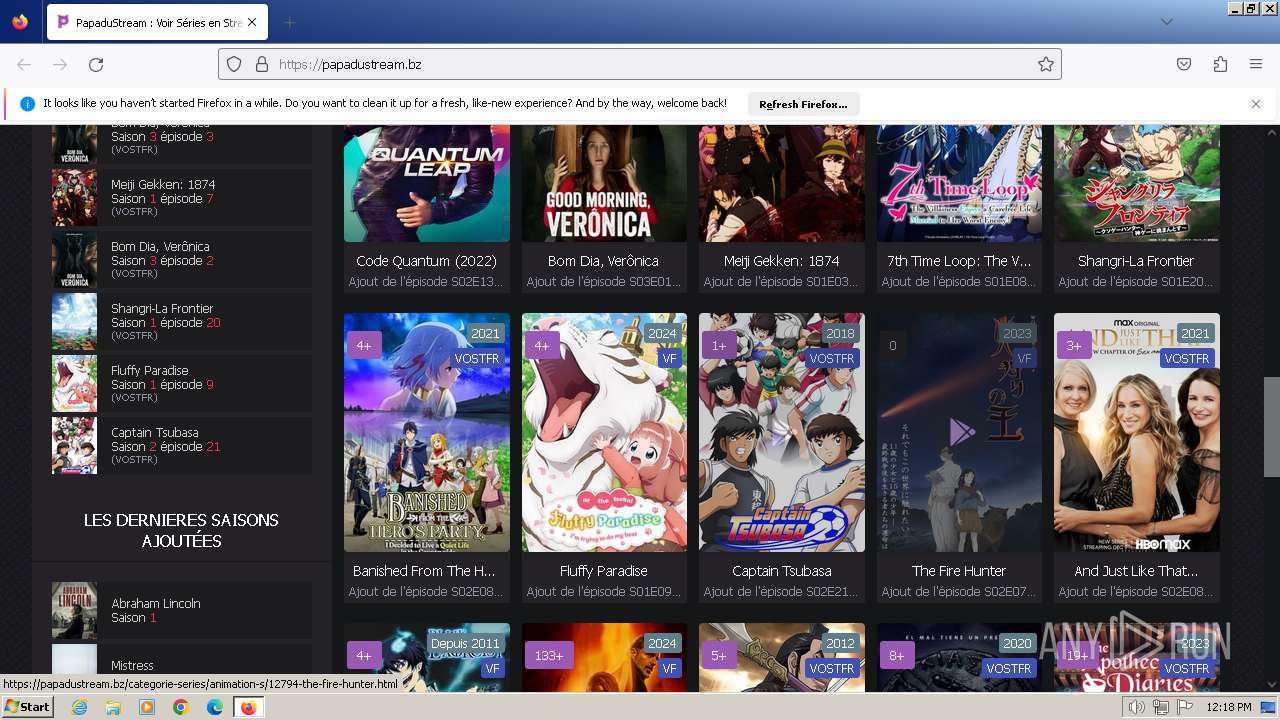Launch Edge from the taskbar
1280x720 pixels.
coord(215,707)
